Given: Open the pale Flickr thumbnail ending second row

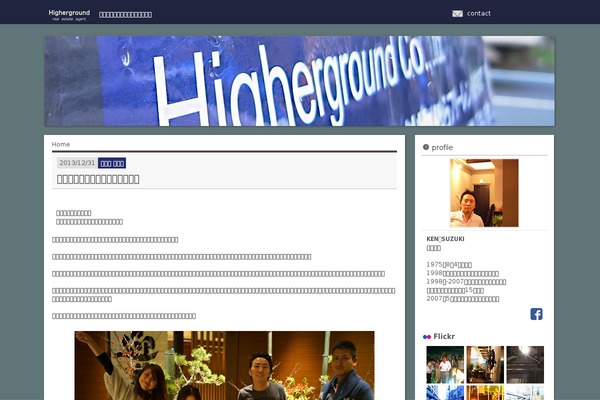Looking at the screenshot, I should 525,393.
